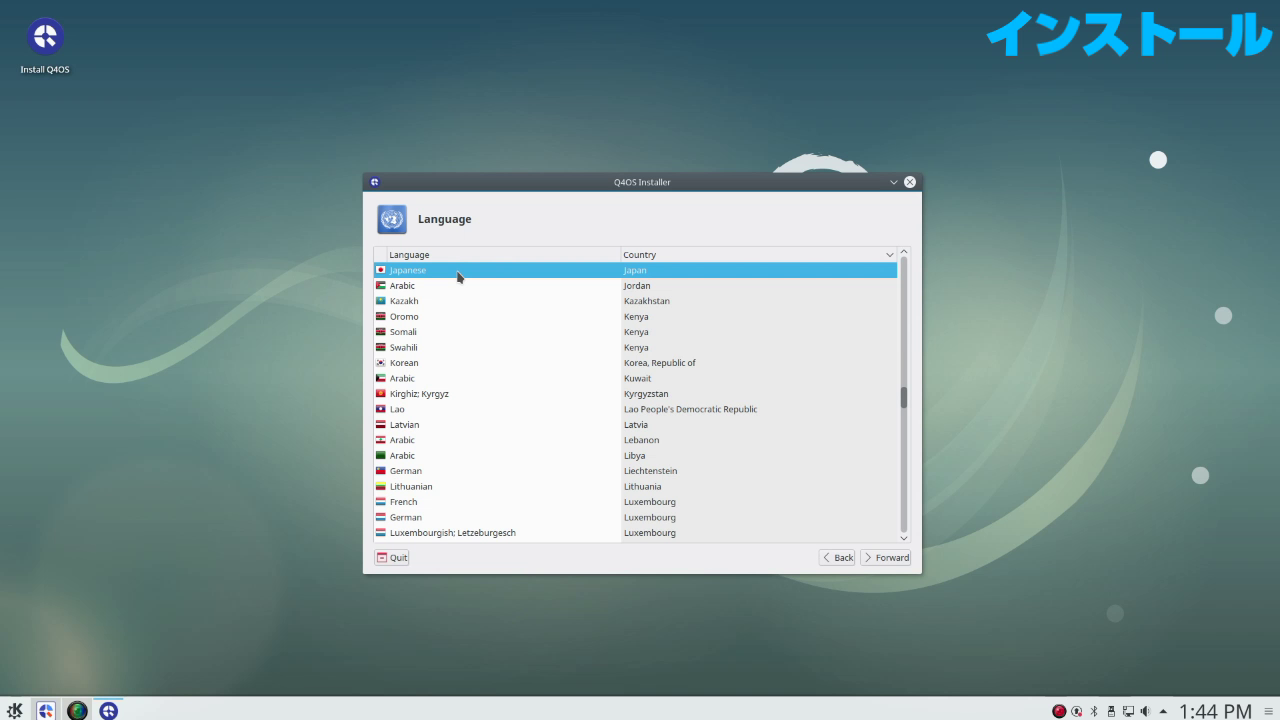Select Arabic for Jordan
This screenshot has width=1280, height=720.
(636, 286)
